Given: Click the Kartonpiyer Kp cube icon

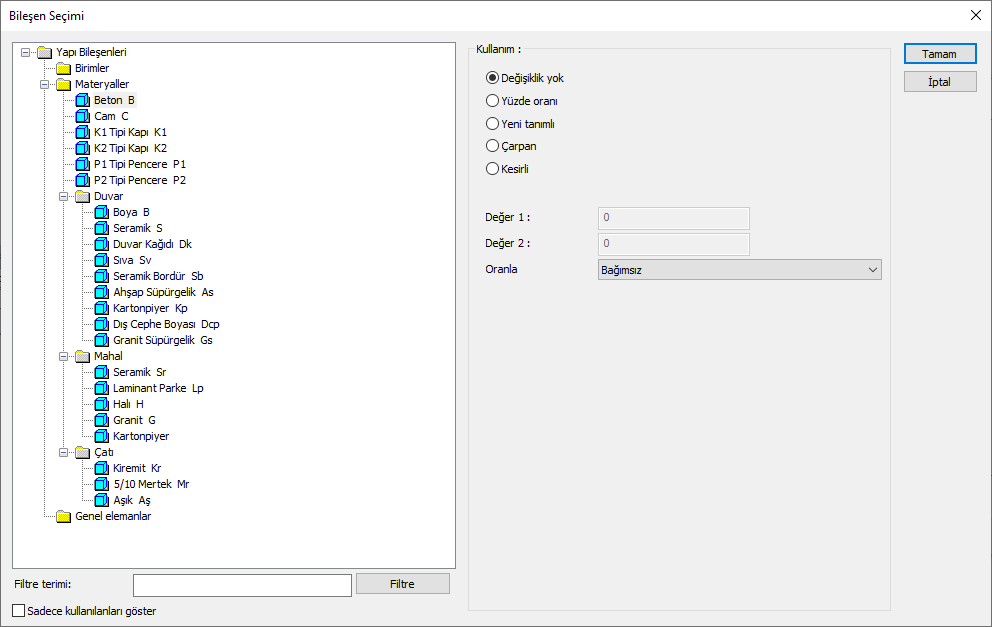Looking at the screenshot, I should 101,308.
